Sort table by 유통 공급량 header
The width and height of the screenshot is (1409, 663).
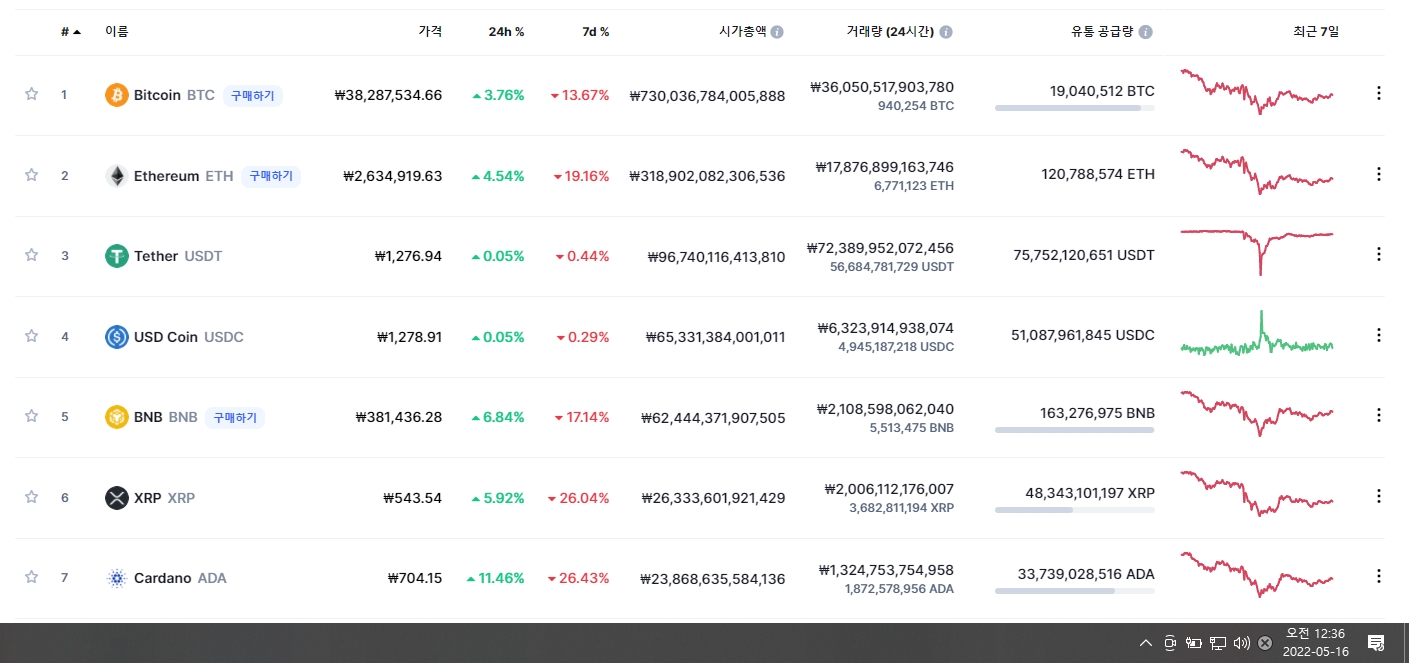click(x=1102, y=32)
